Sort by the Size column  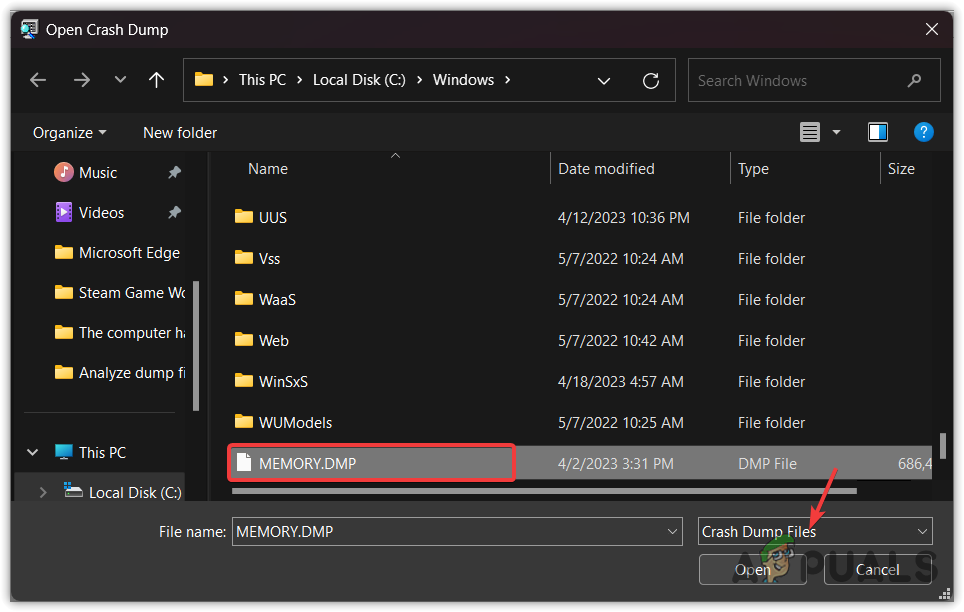point(901,169)
